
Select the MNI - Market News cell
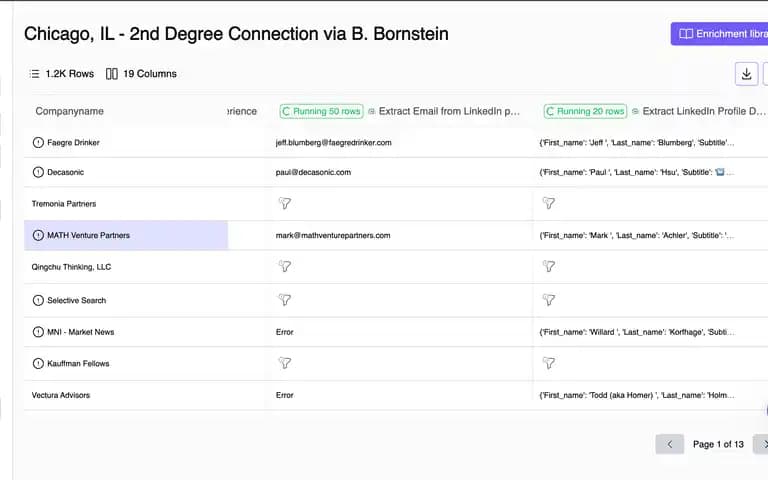(x=126, y=332)
